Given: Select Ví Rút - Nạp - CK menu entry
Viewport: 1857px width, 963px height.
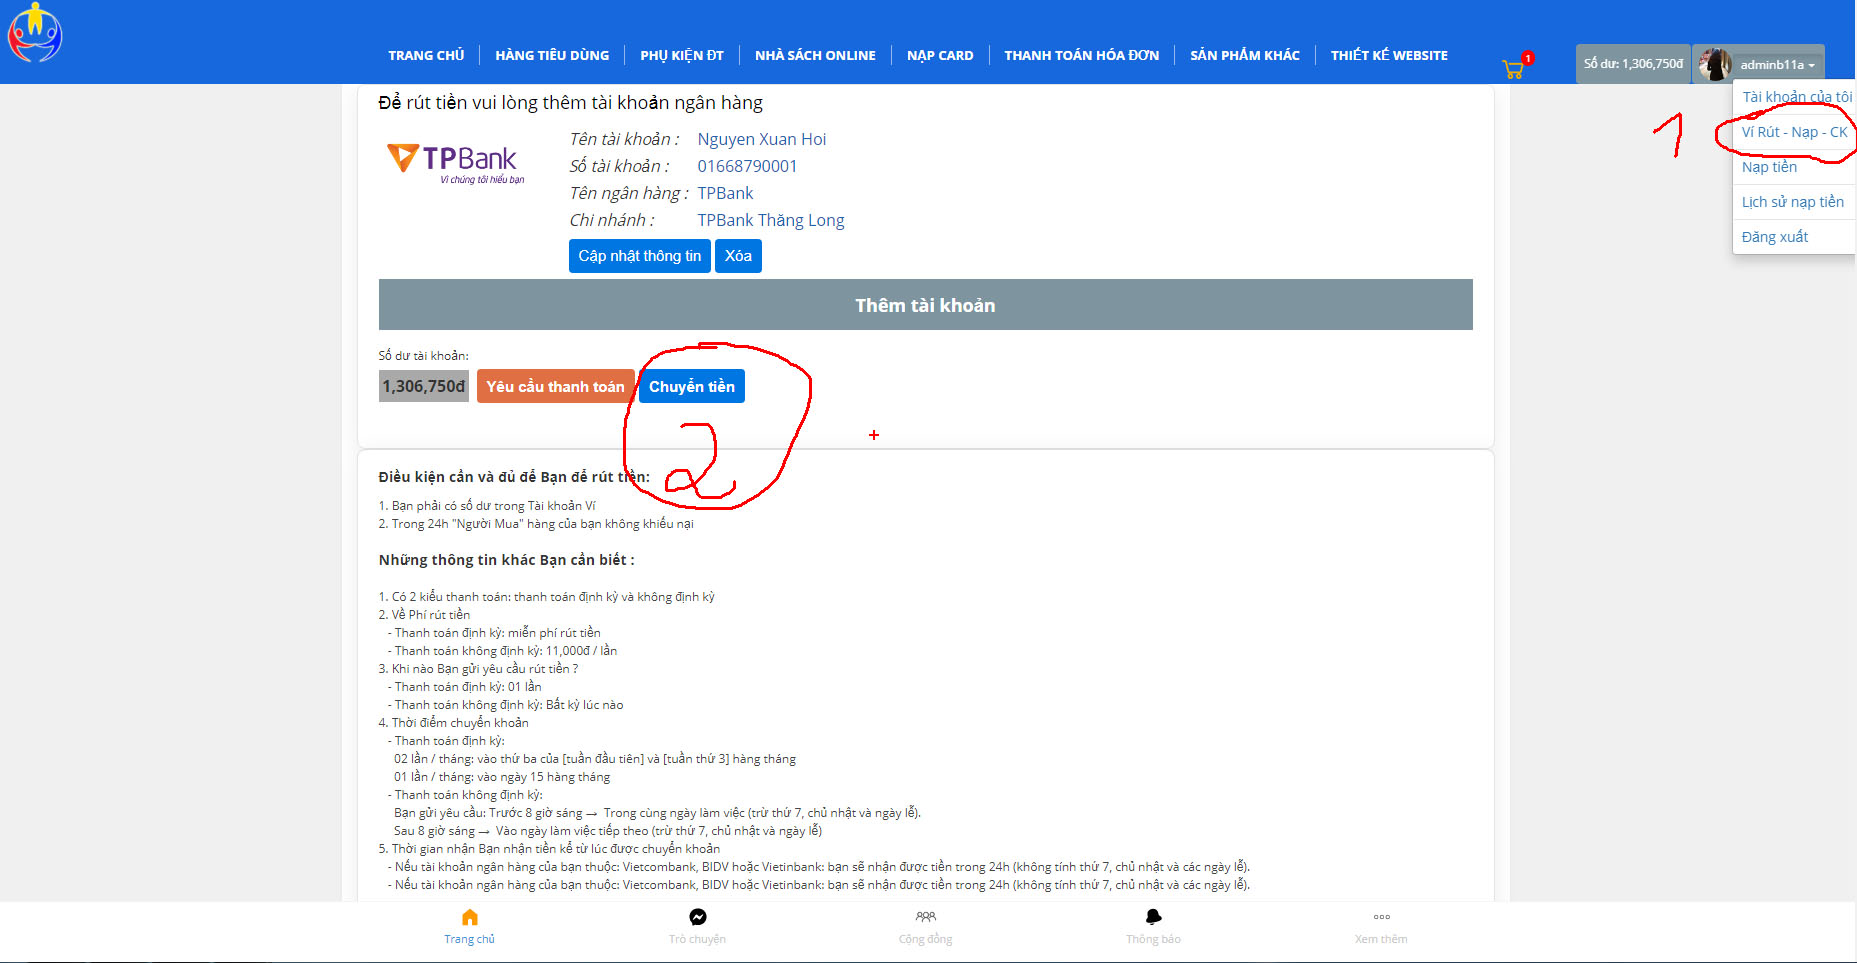Looking at the screenshot, I should (1794, 132).
